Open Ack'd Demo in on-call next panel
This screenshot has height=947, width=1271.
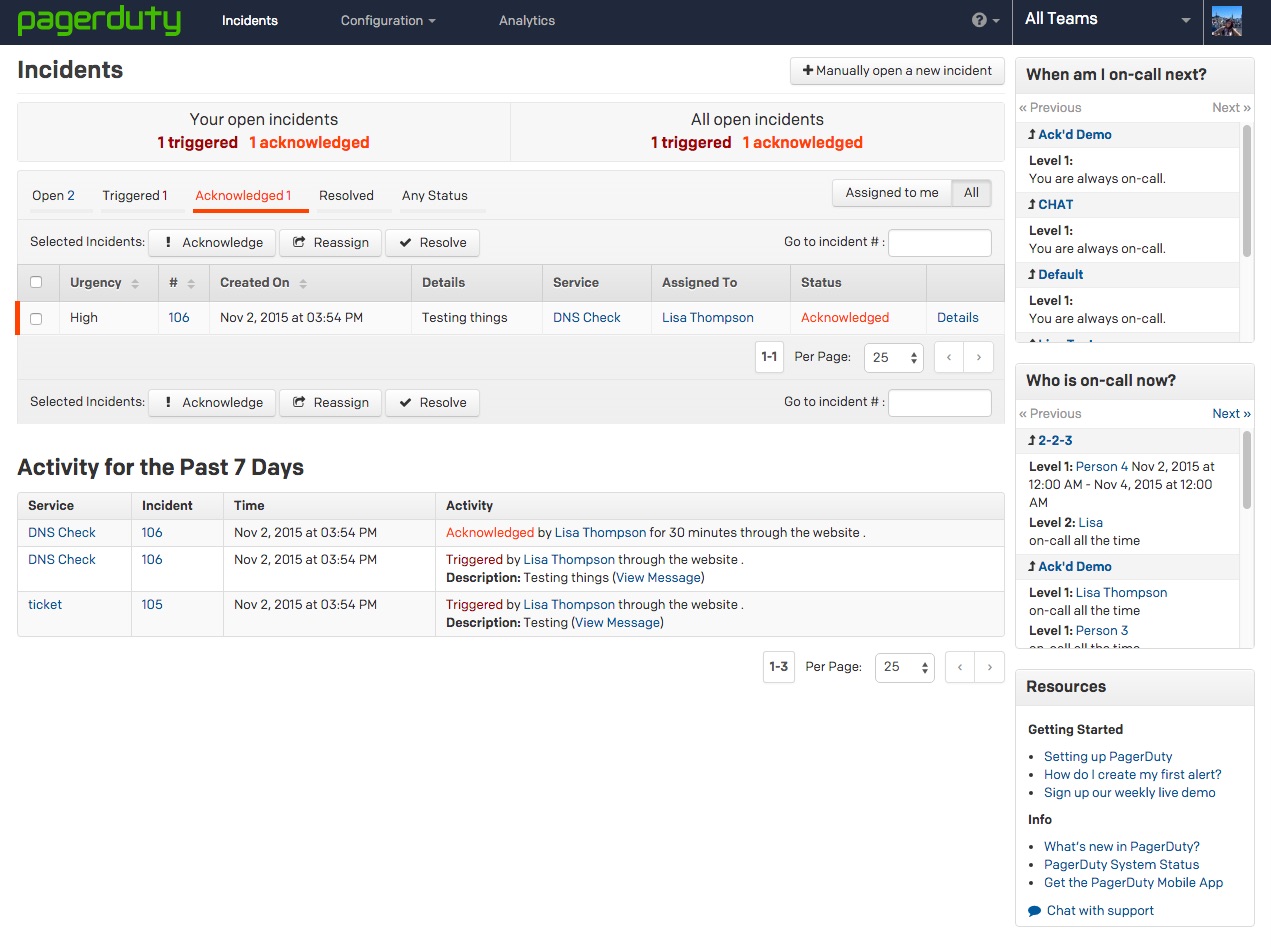[x=1075, y=135]
